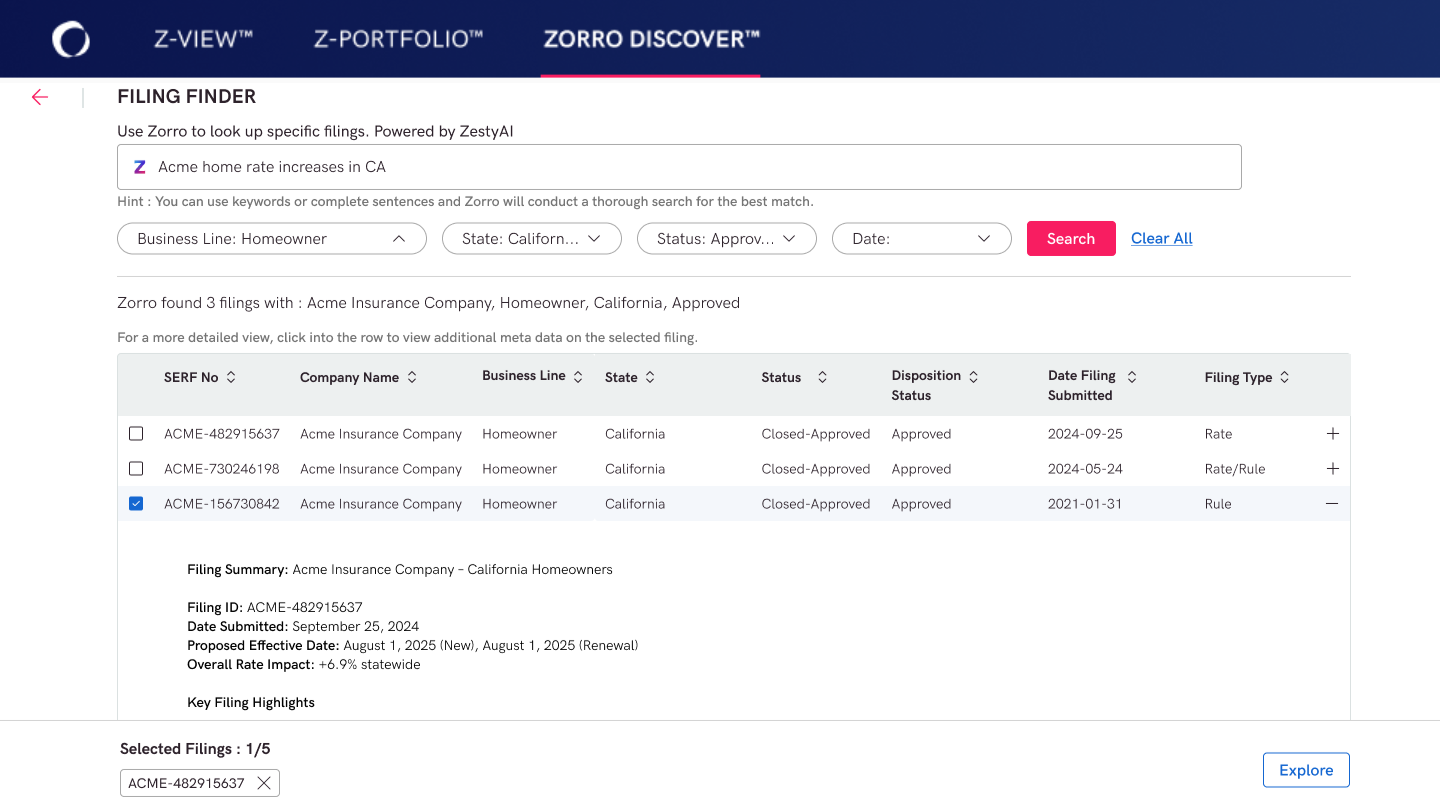Click the Explore button

point(1306,770)
